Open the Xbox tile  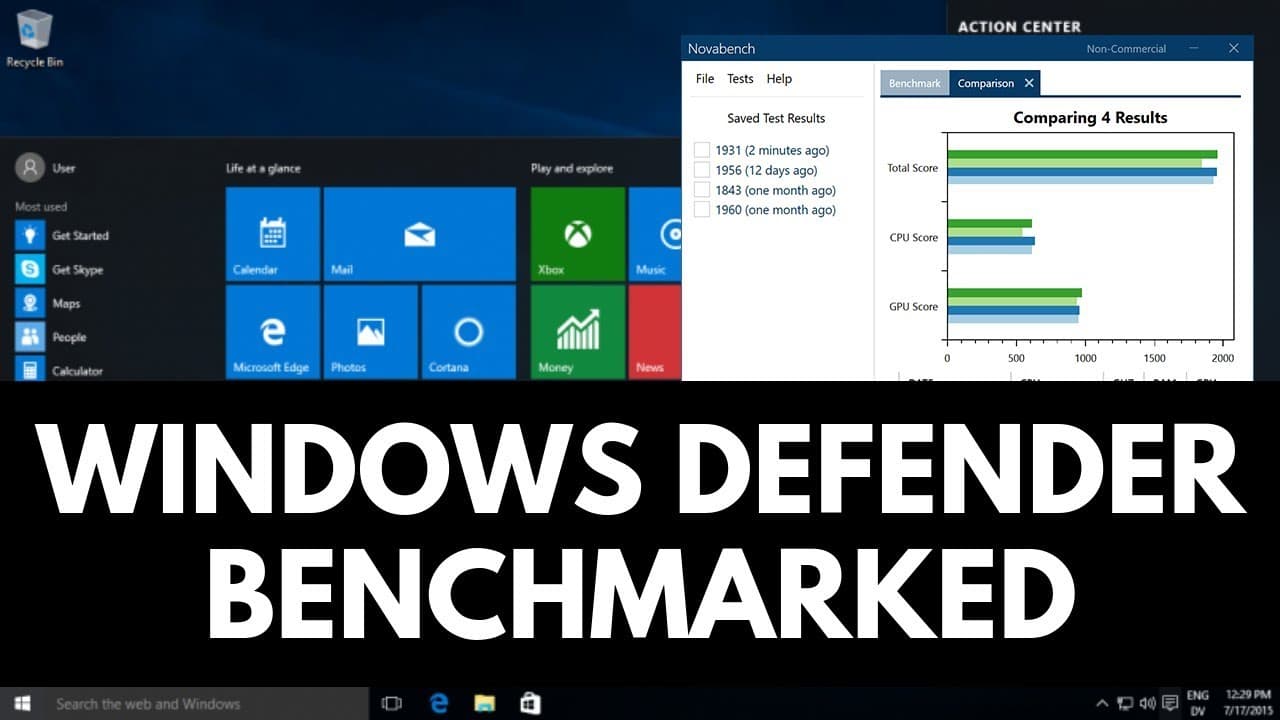pyautogui.click(x=578, y=233)
